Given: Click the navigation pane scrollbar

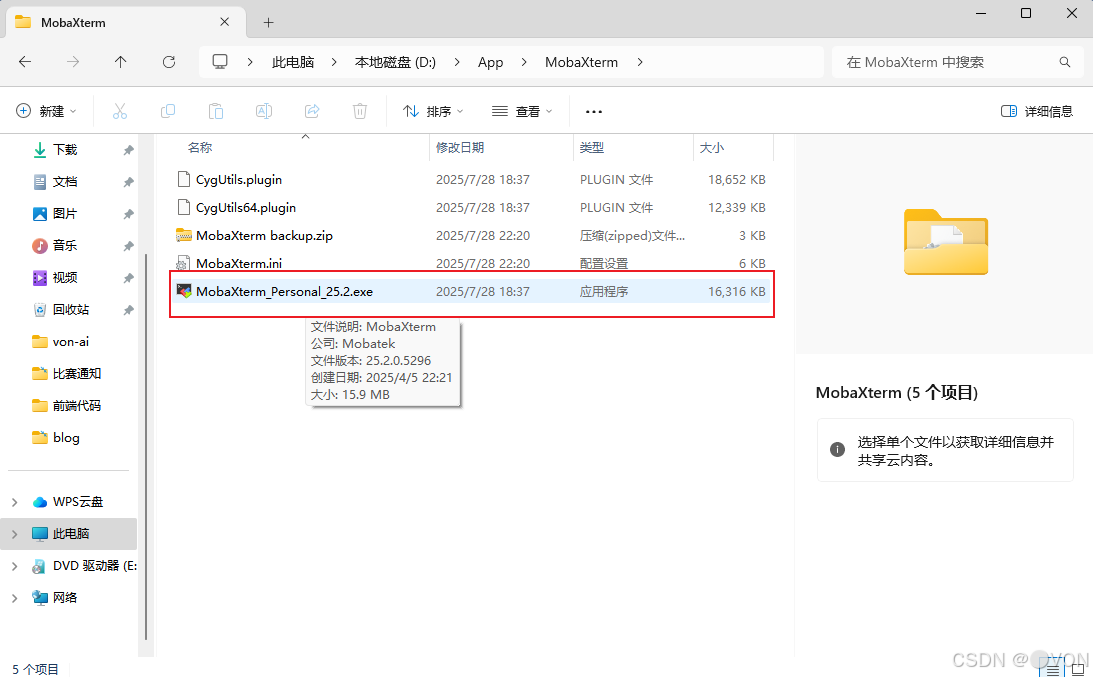Looking at the screenshot, I should tap(146, 446).
